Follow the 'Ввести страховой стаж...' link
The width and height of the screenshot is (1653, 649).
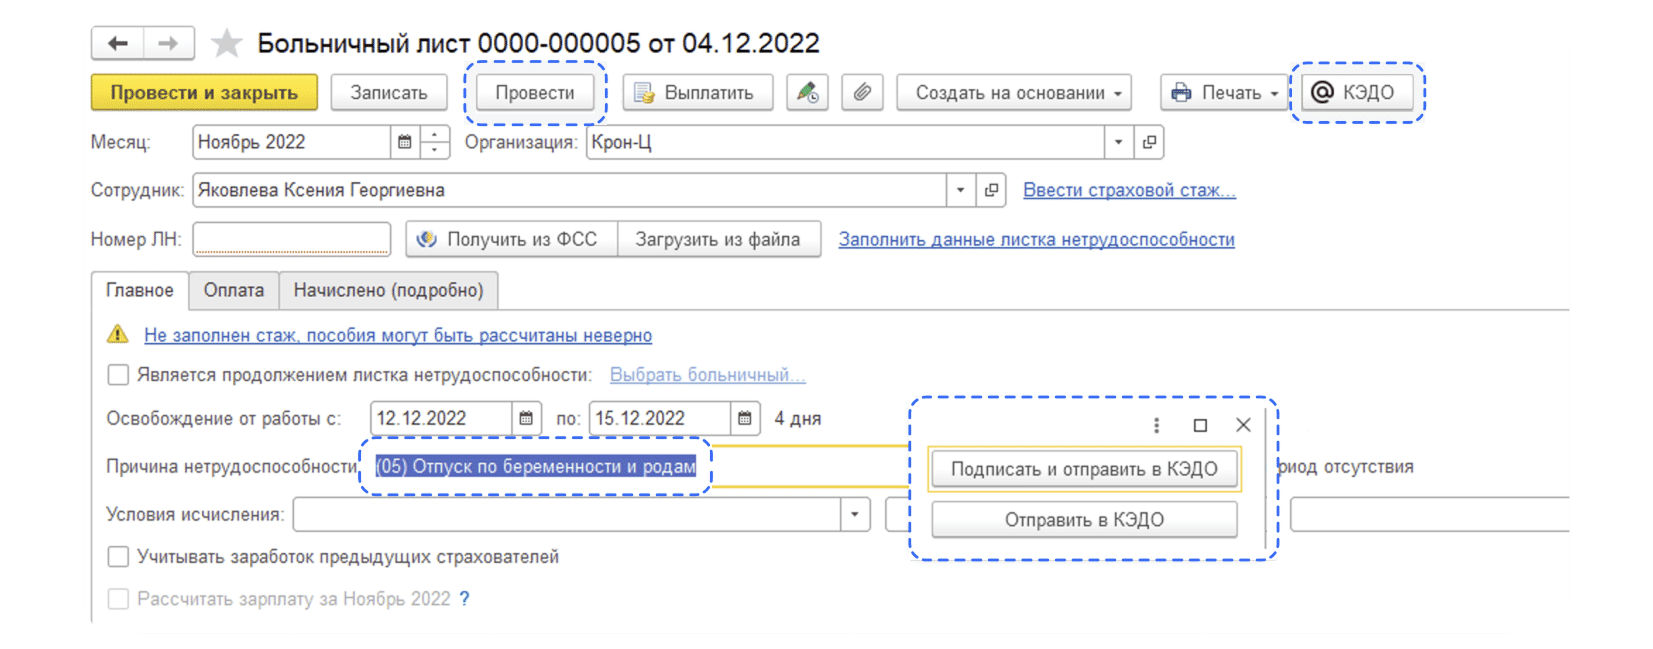pyautogui.click(x=1129, y=190)
